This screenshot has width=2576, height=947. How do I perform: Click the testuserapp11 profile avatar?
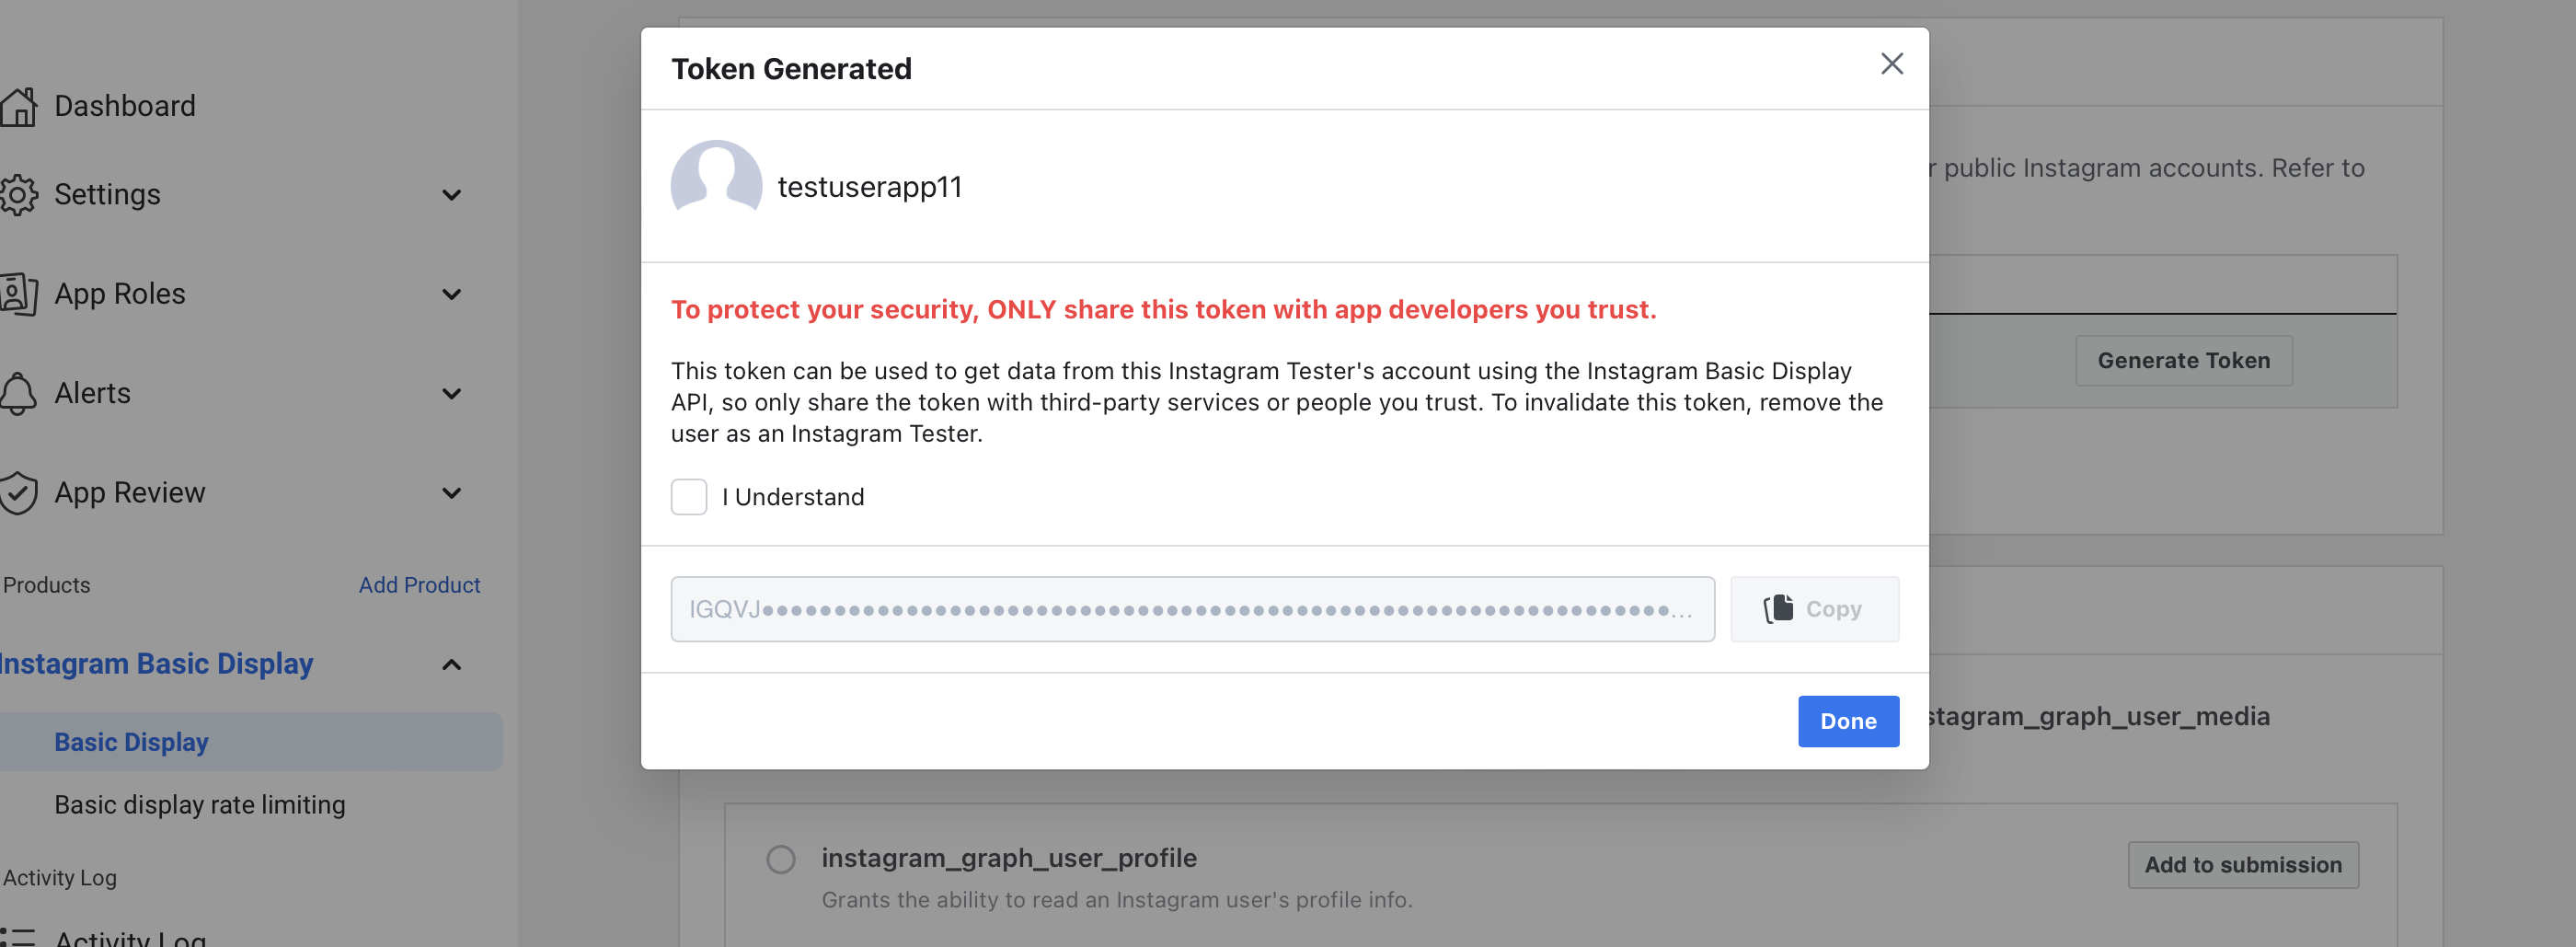coord(716,185)
